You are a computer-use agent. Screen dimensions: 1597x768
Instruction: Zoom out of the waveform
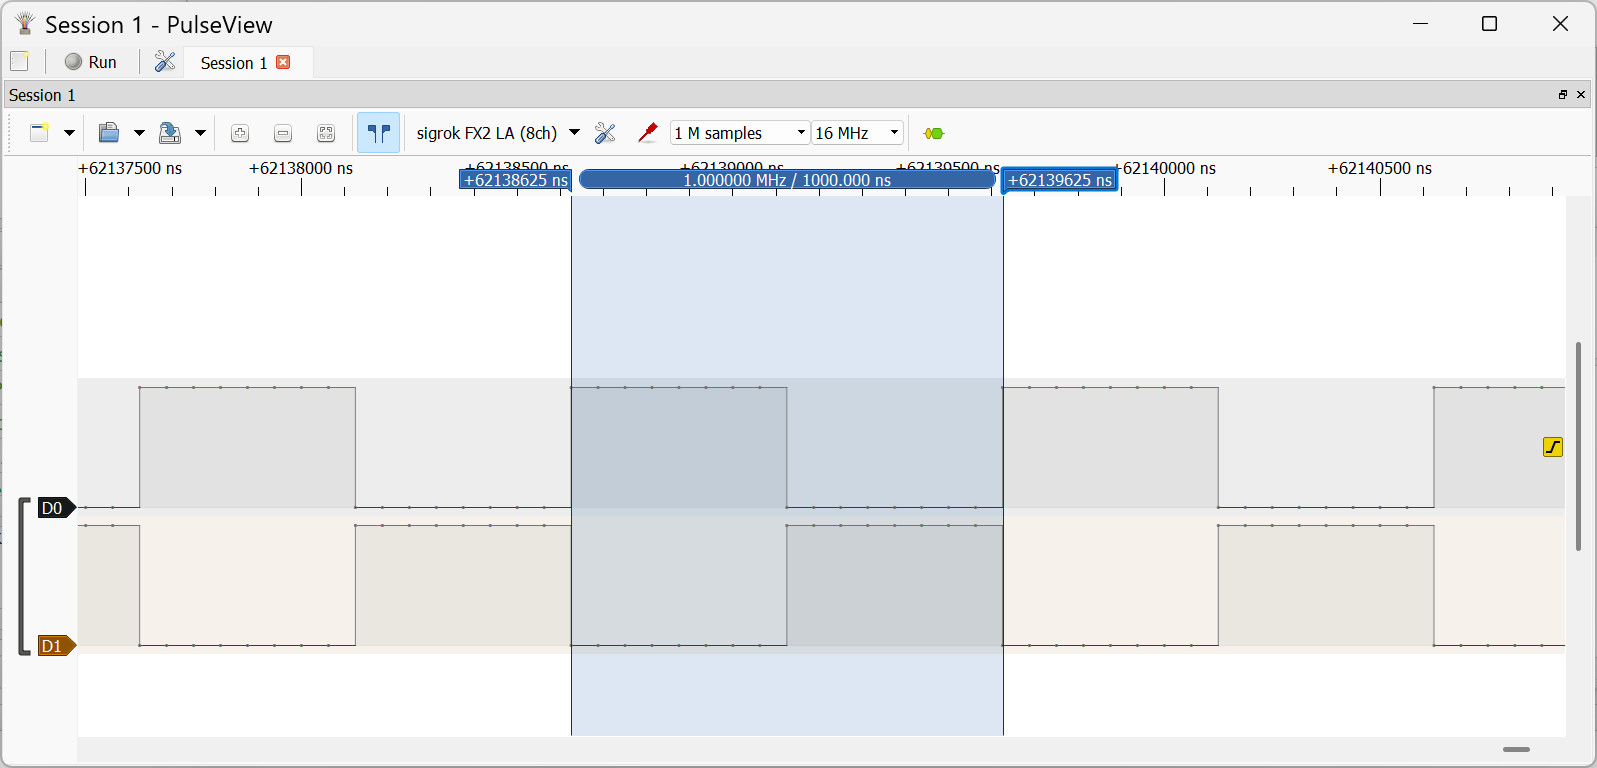pos(283,133)
